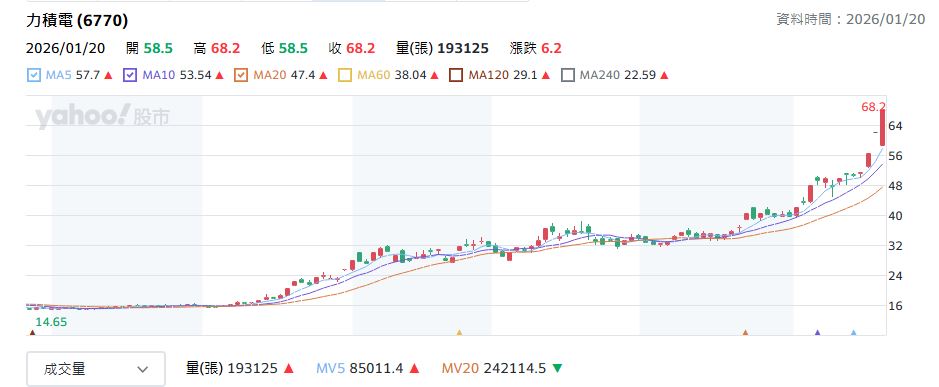The height and width of the screenshot is (387, 939).
Task: Click the MA120 value 29.1
Action: click(x=526, y=75)
